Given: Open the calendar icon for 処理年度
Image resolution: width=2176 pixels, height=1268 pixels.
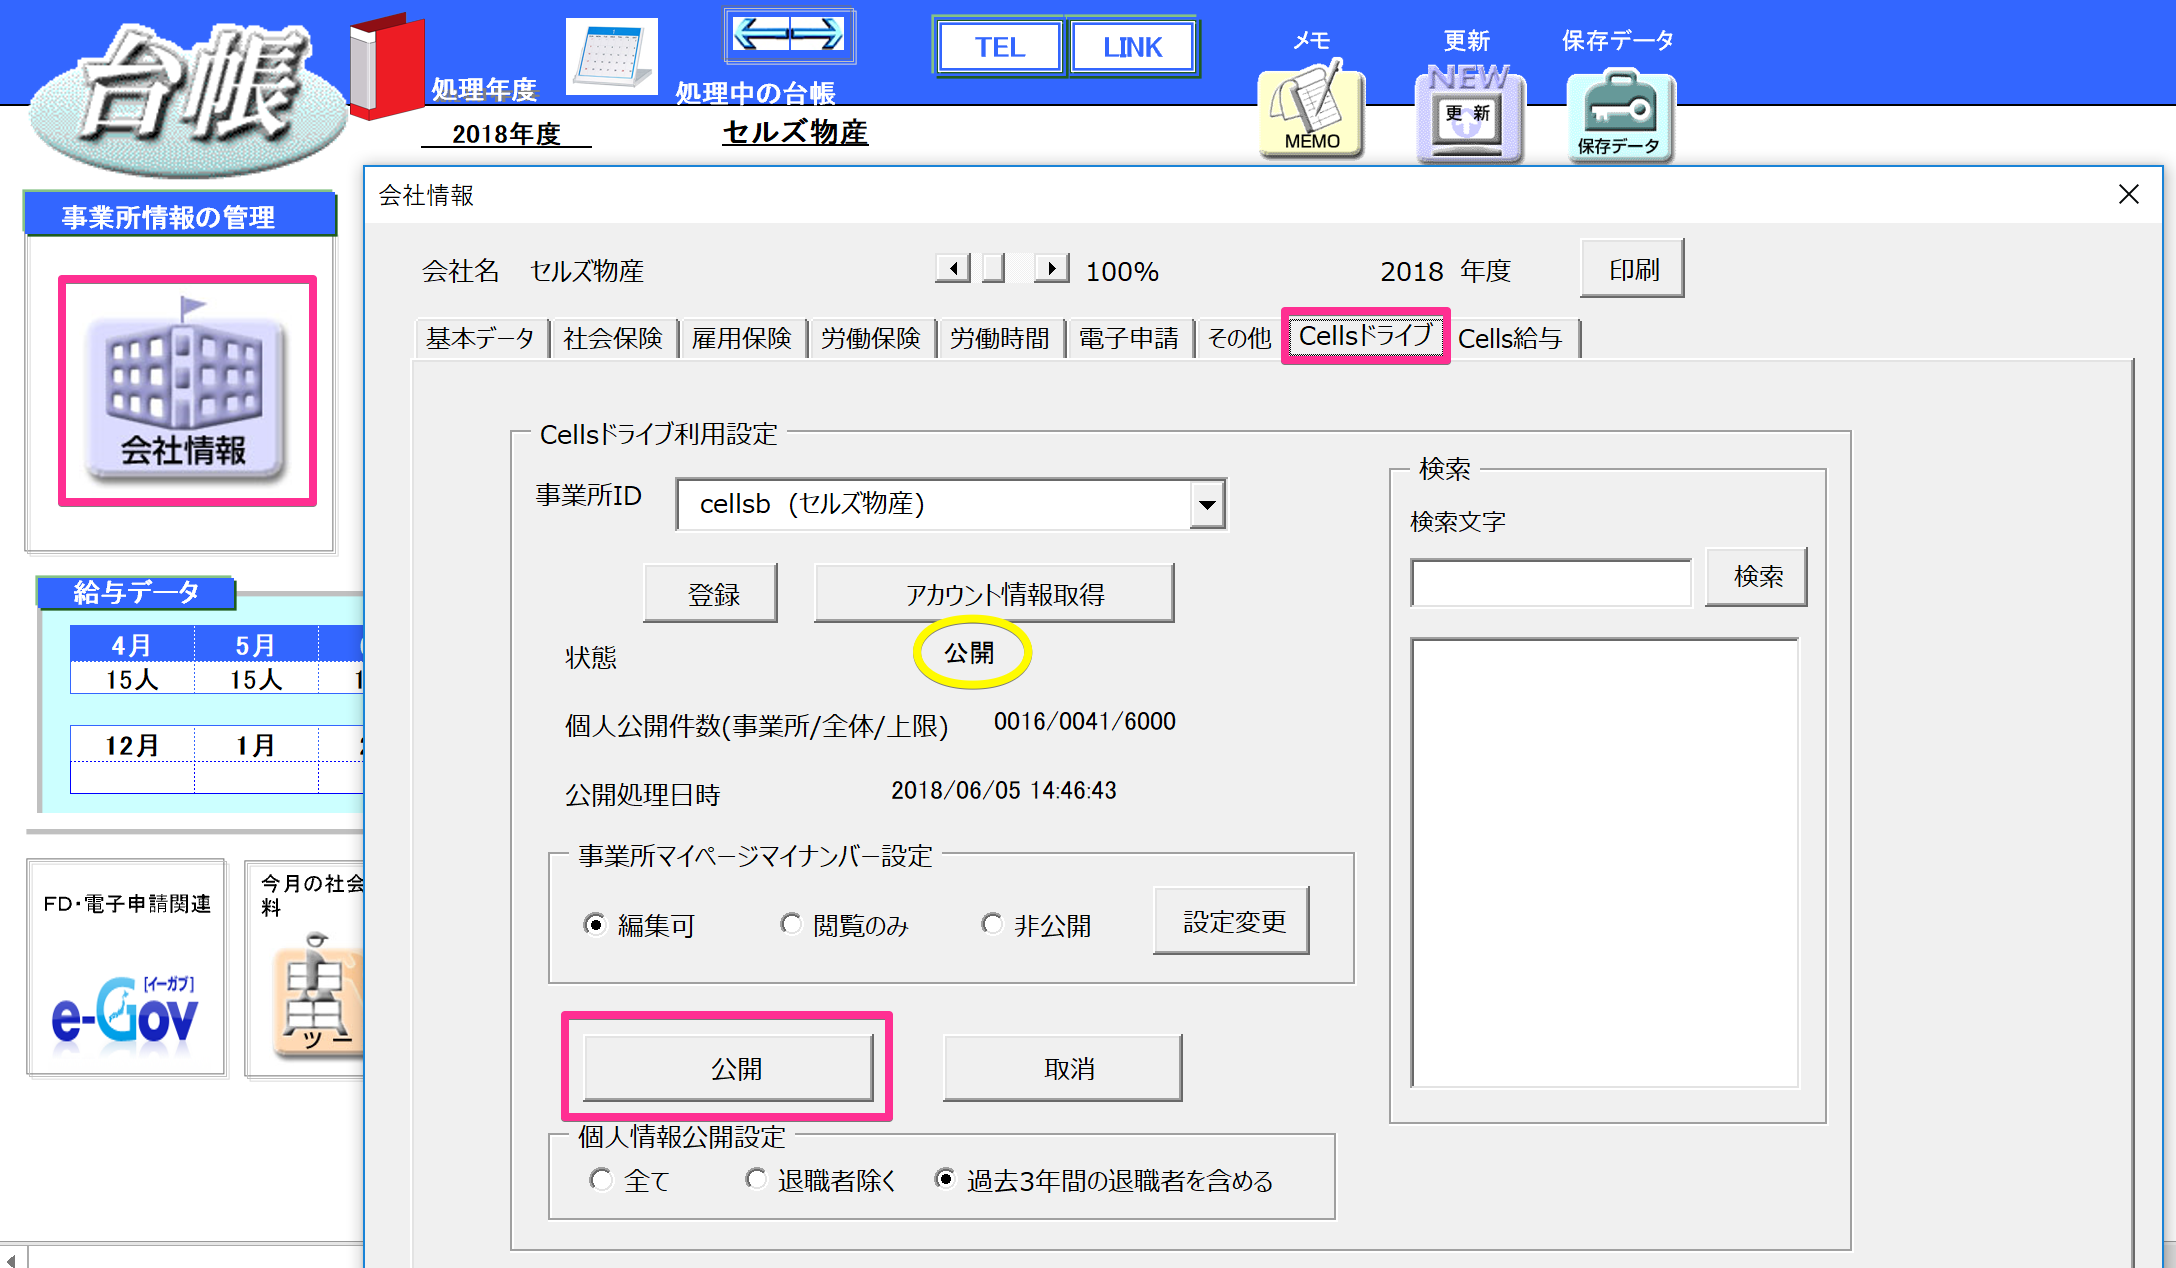Looking at the screenshot, I should pyautogui.click(x=611, y=56).
